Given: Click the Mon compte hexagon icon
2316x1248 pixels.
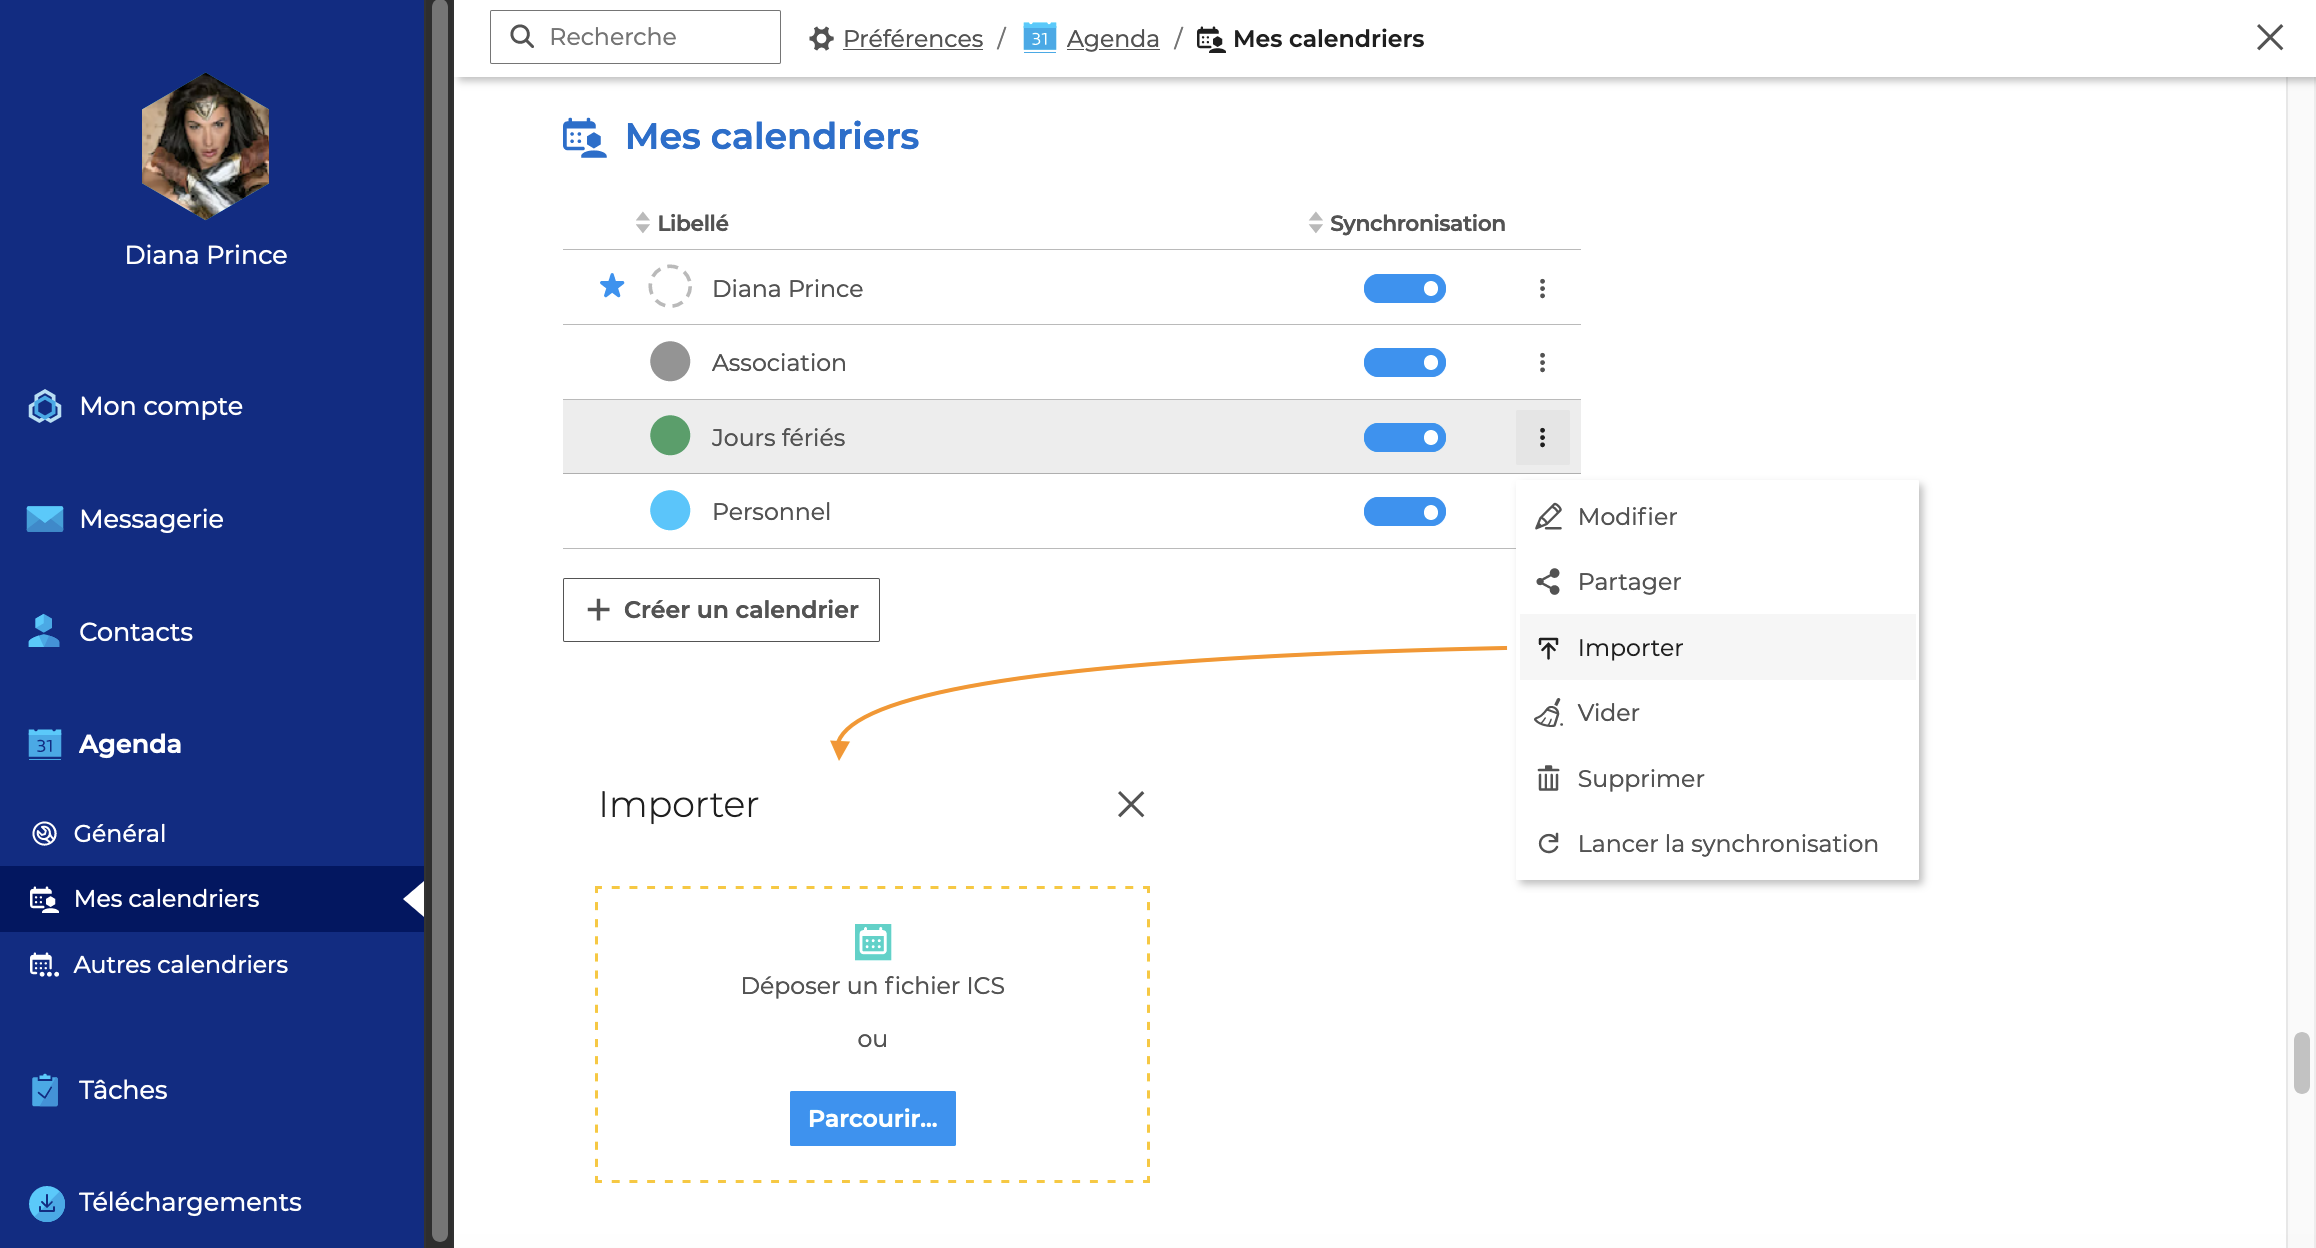Looking at the screenshot, I should pyautogui.click(x=45, y=406).
